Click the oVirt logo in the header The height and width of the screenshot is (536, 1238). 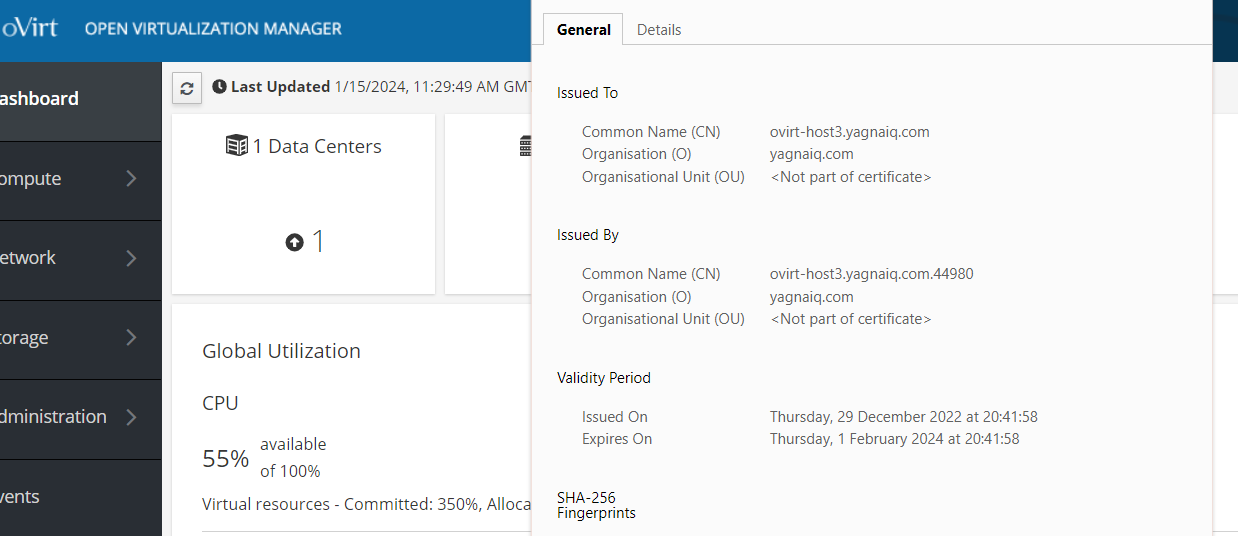(x=28, y=28)
